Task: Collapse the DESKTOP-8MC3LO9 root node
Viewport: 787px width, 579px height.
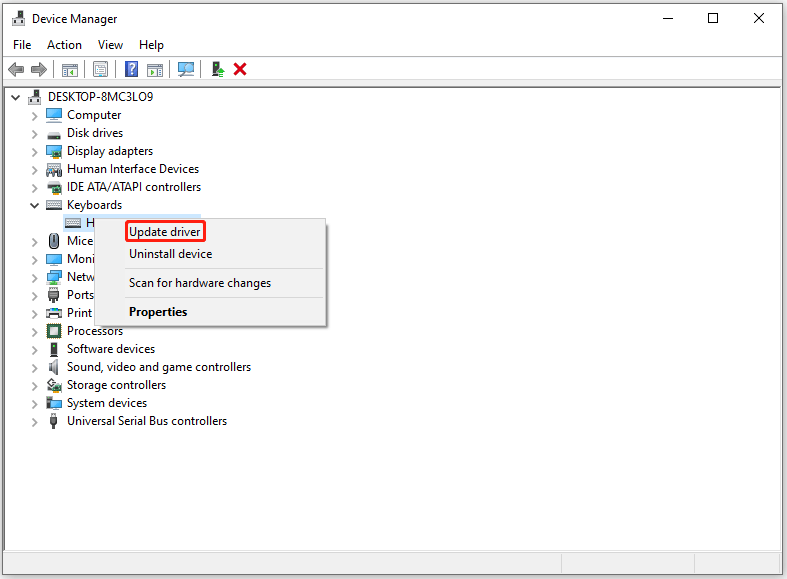Action: pos(16,97)
